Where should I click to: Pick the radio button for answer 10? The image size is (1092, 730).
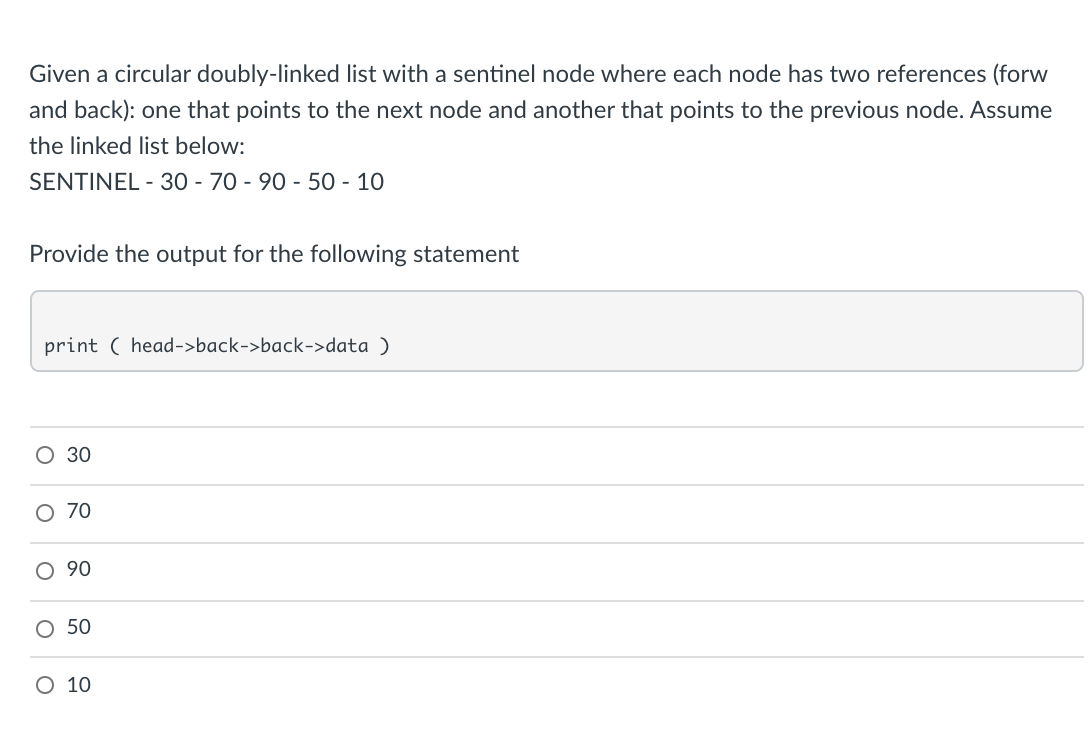[x=45, y=685]
